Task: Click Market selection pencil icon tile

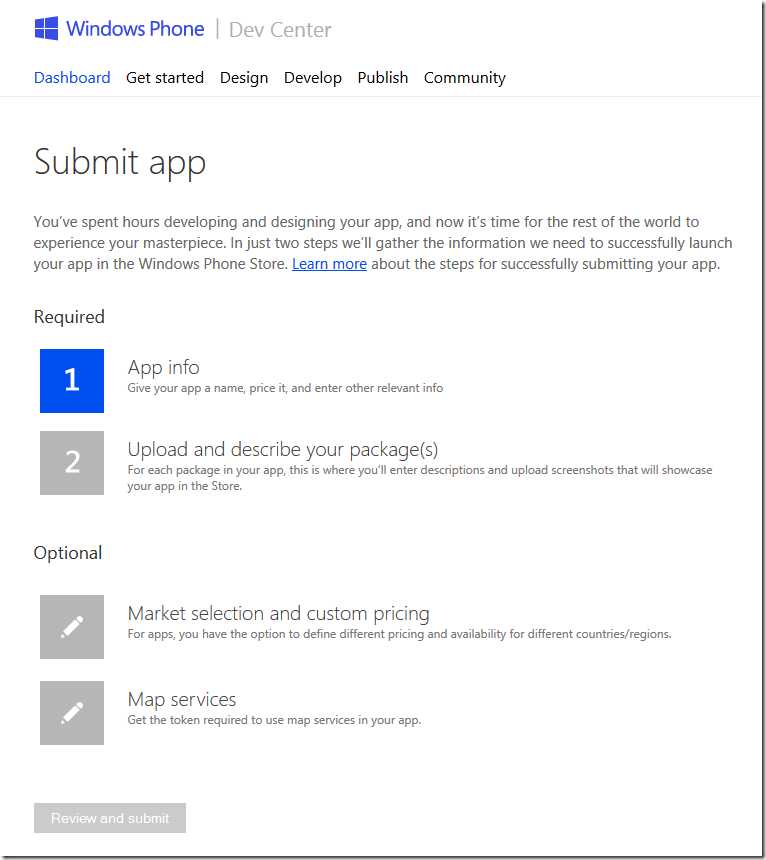Action: (x=72, y=627)
